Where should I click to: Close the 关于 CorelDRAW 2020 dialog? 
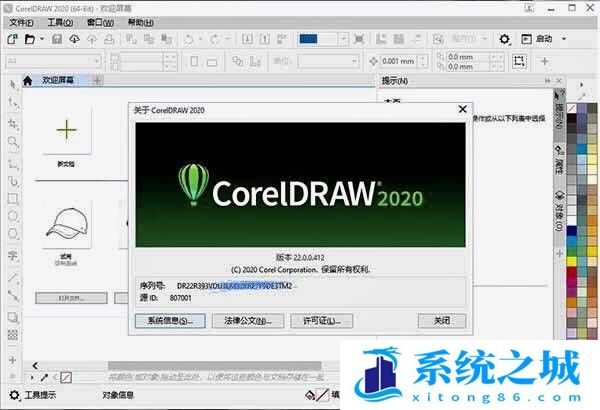pos(463,109)
